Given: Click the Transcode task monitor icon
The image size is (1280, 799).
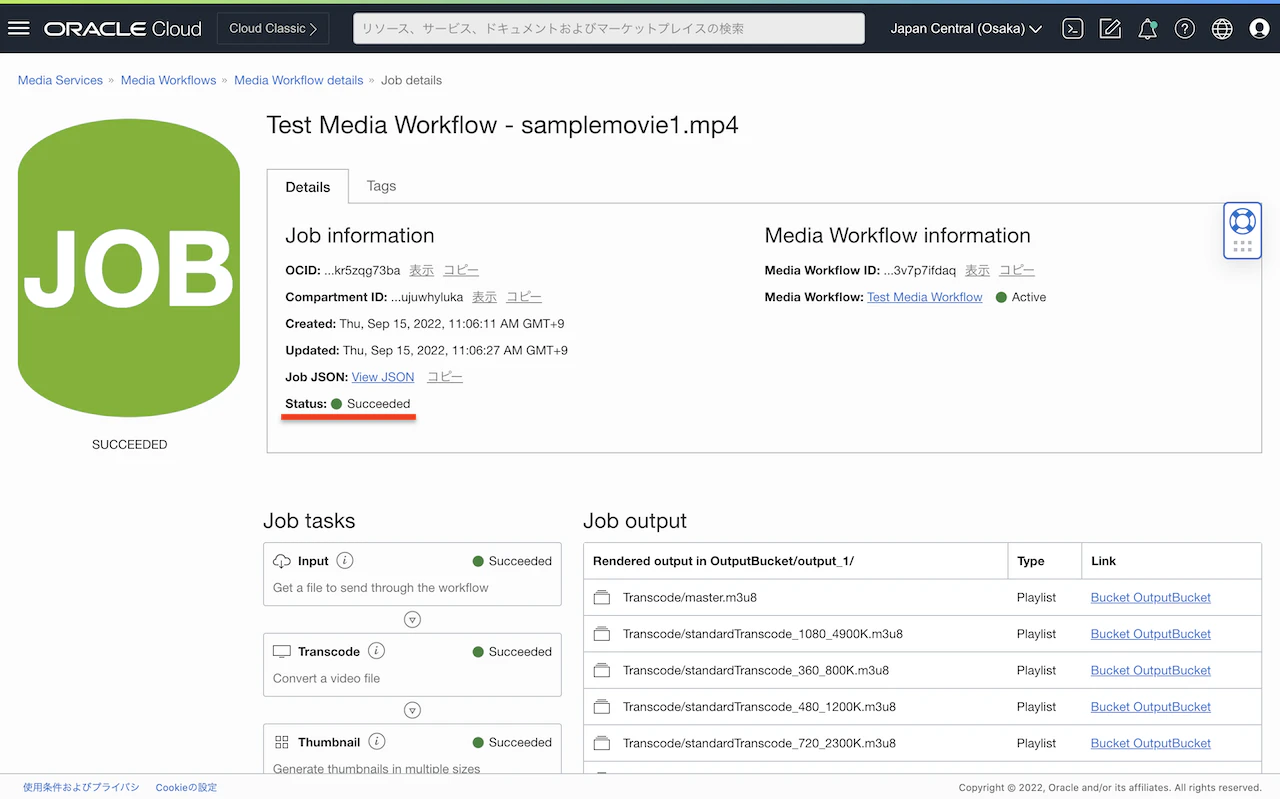Looking at the screenshot, I should coord(281,651).
